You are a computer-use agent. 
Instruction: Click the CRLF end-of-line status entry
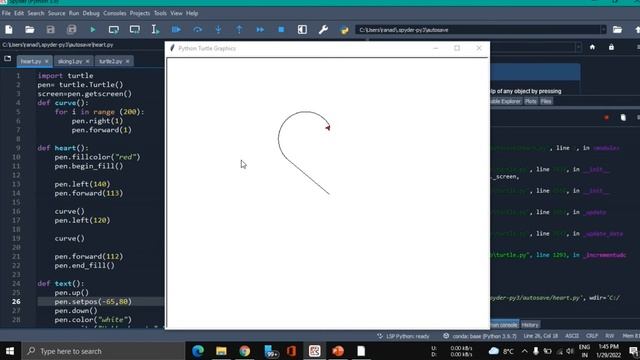(x=592, y=336)
